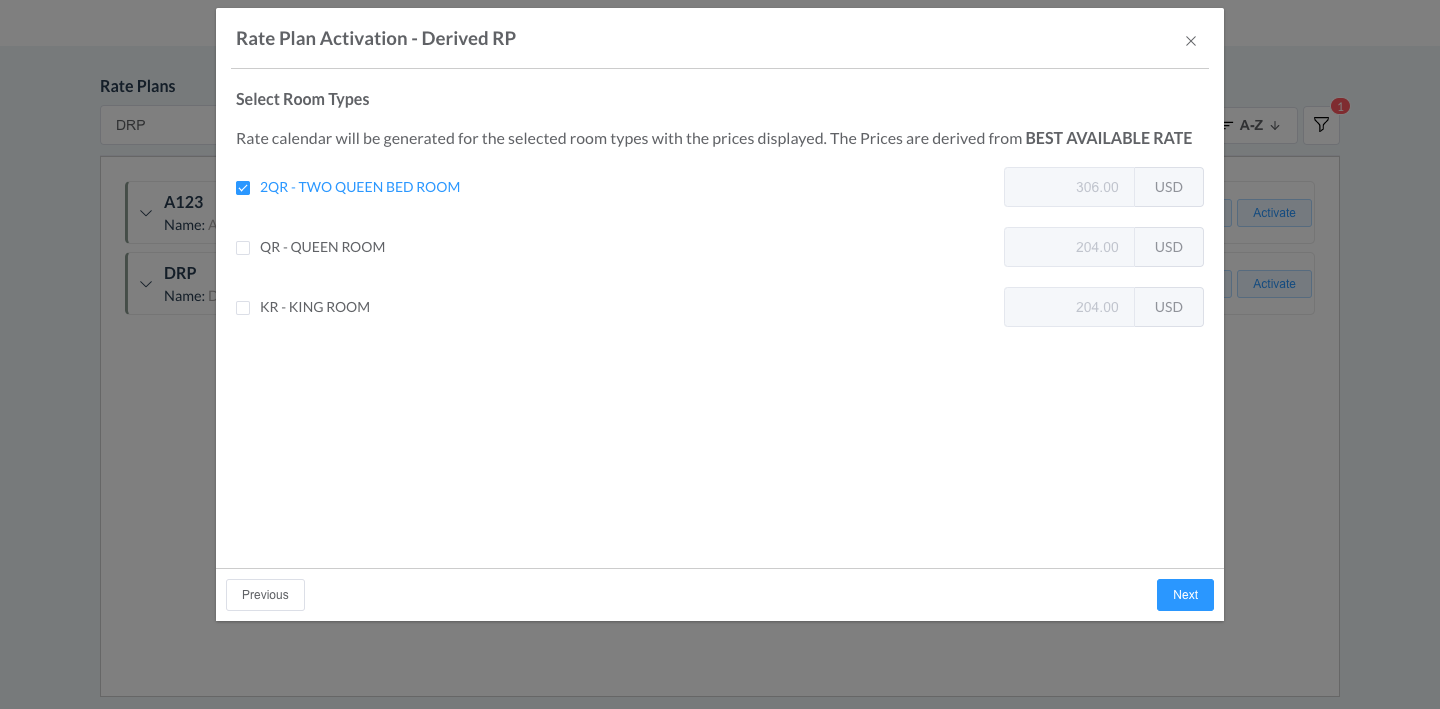Close the Rate Plan Activation dialog
The height and width of the screenshot is (709, 1440).
[1190, 41]
